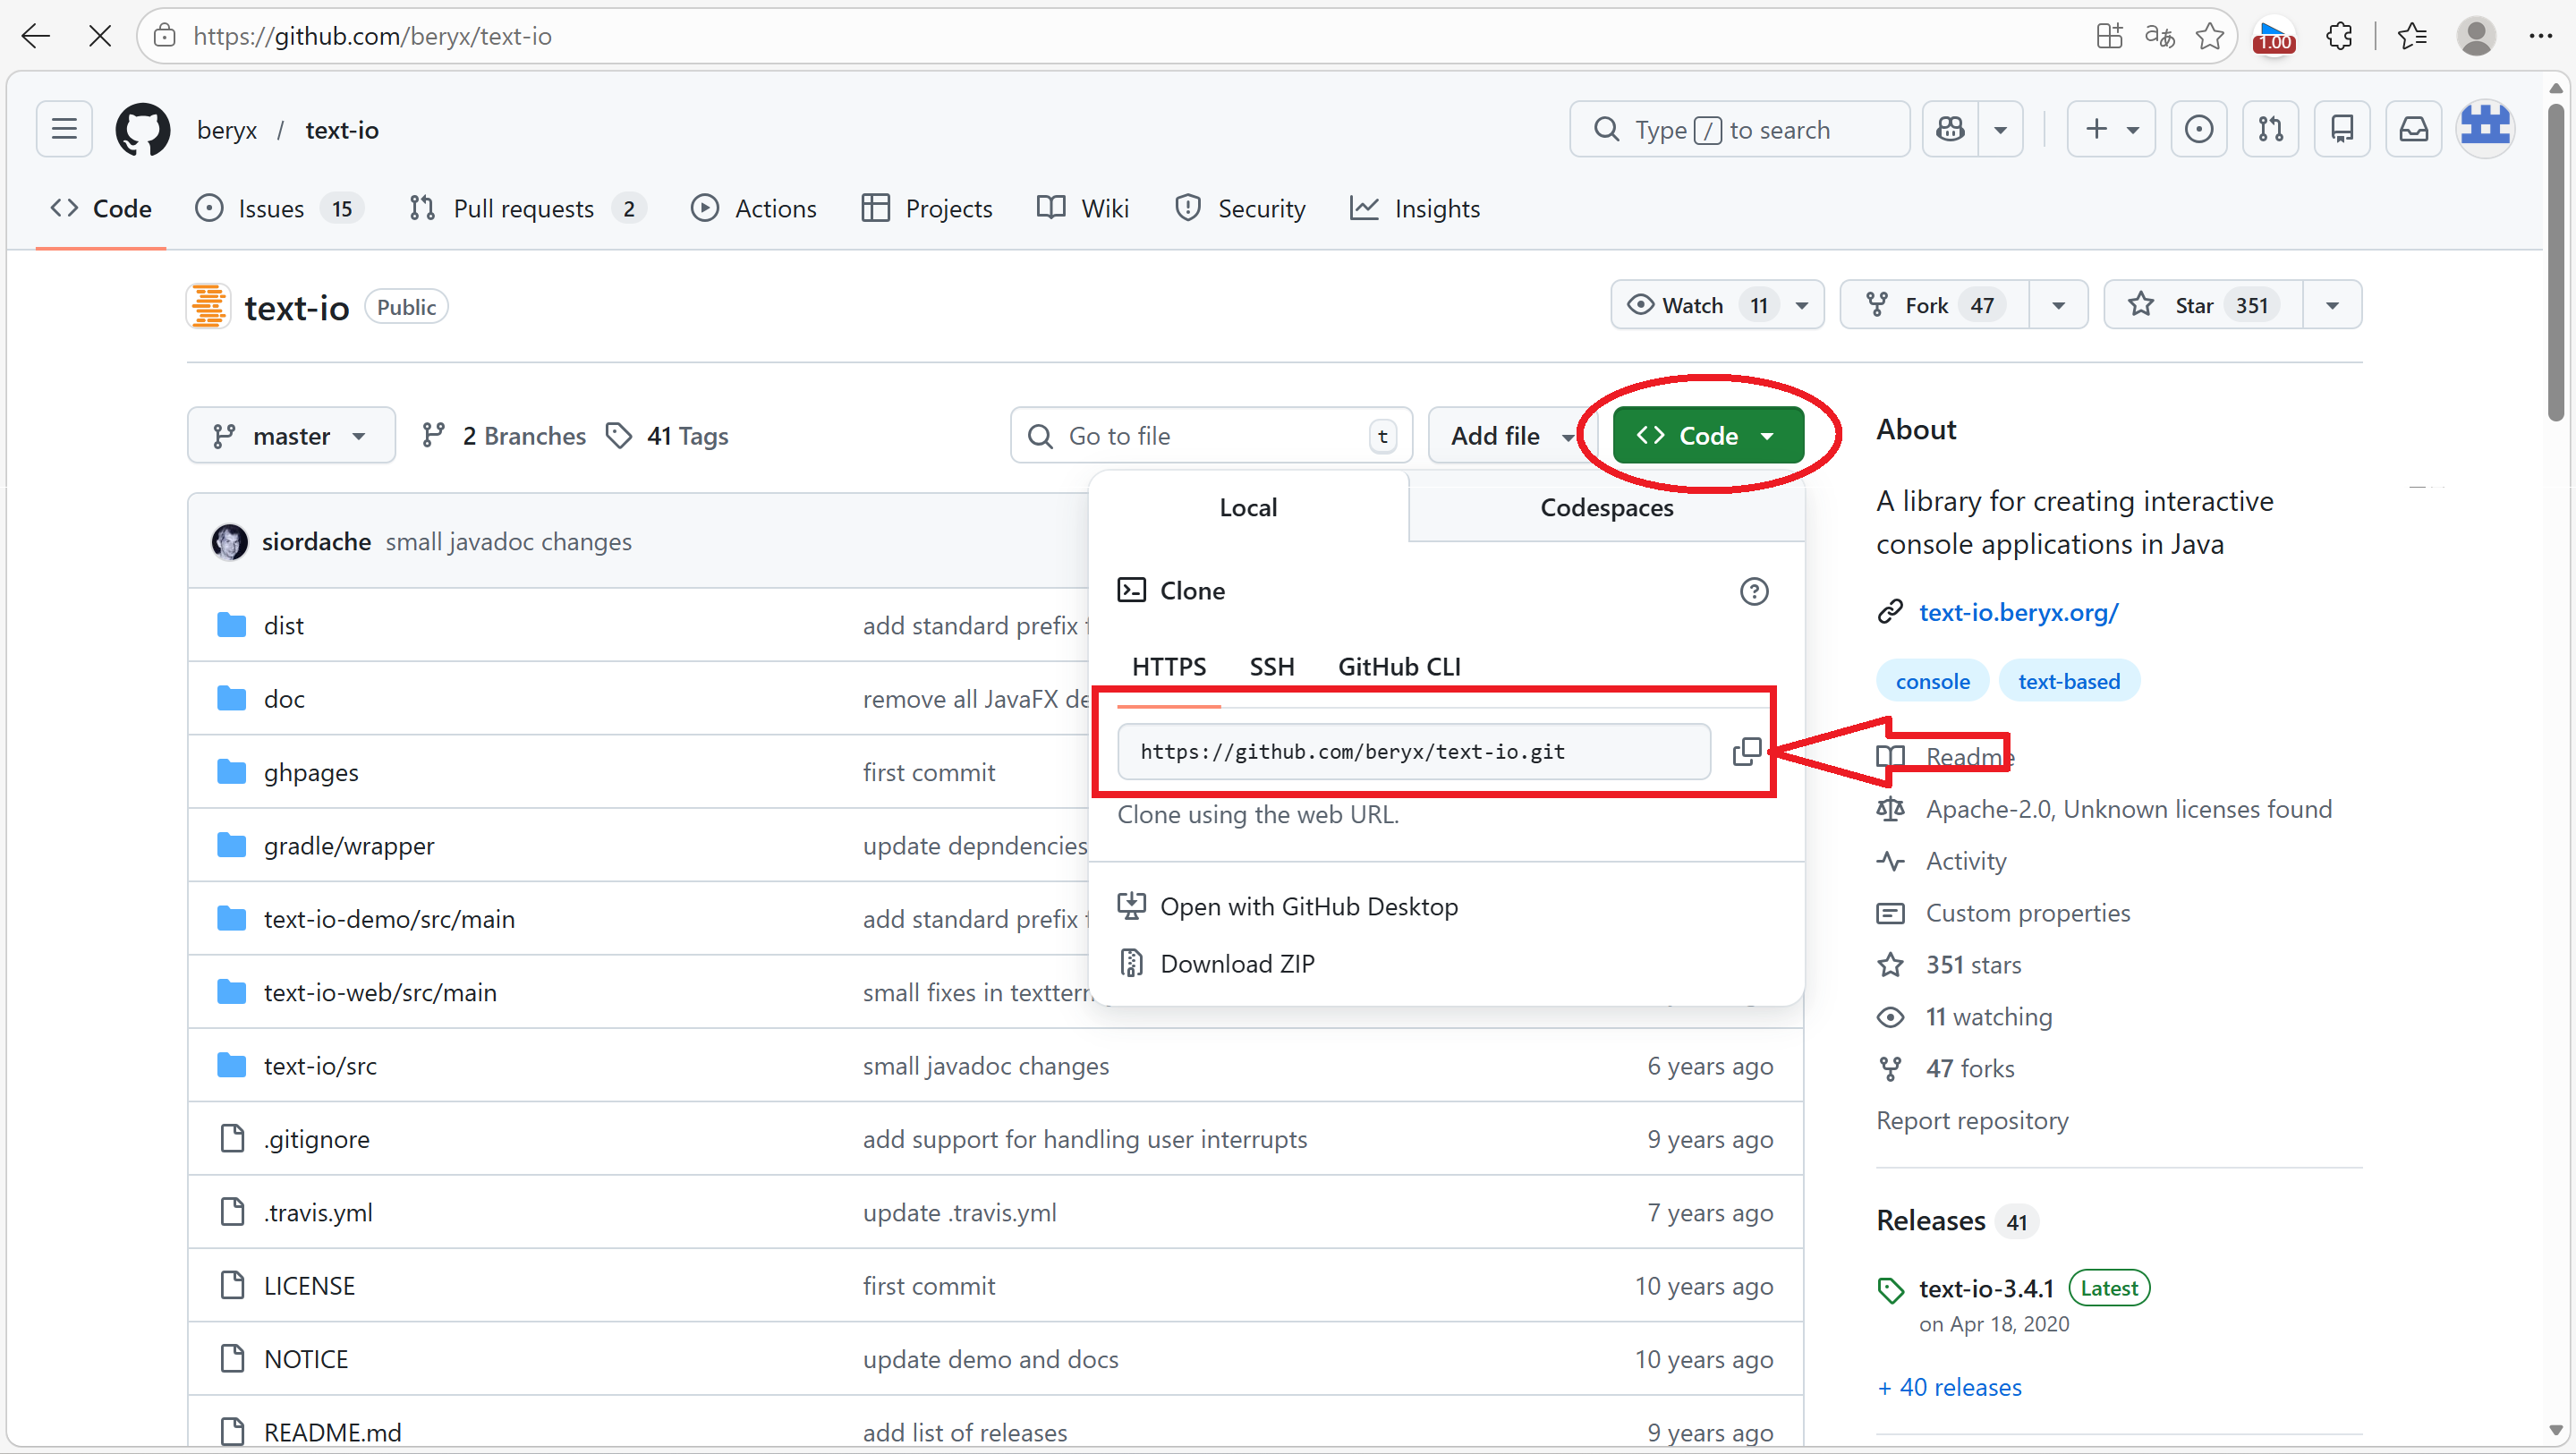Expand the master branch dropdown
The image size is (2576, 1454).
tap(291, 436)
